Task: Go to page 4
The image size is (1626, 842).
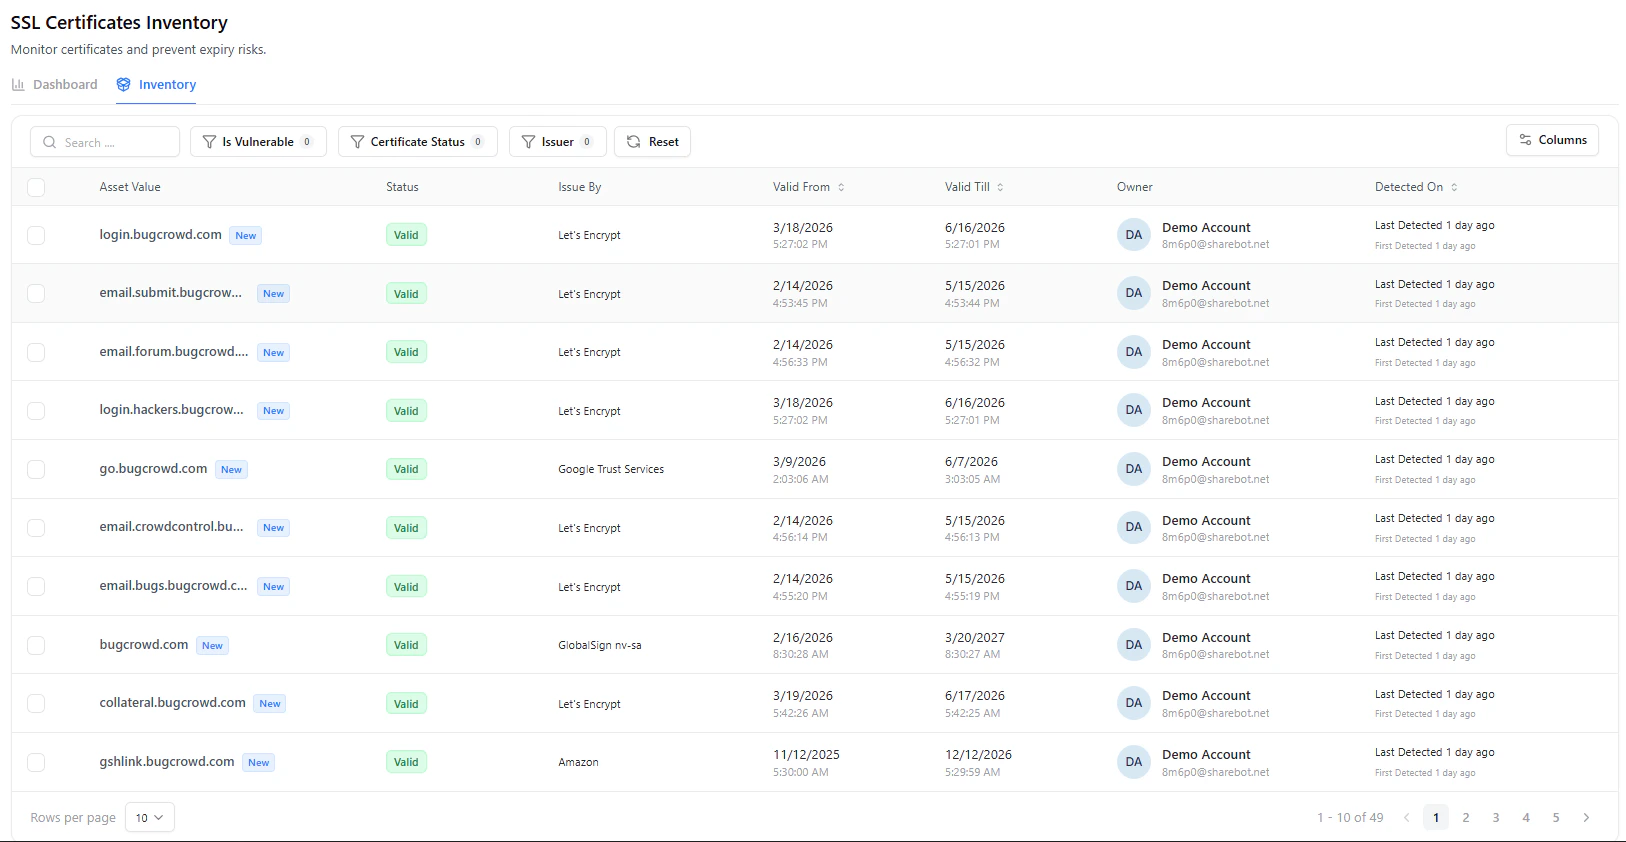Action: pyautogui.click(x=1526, y=818)
